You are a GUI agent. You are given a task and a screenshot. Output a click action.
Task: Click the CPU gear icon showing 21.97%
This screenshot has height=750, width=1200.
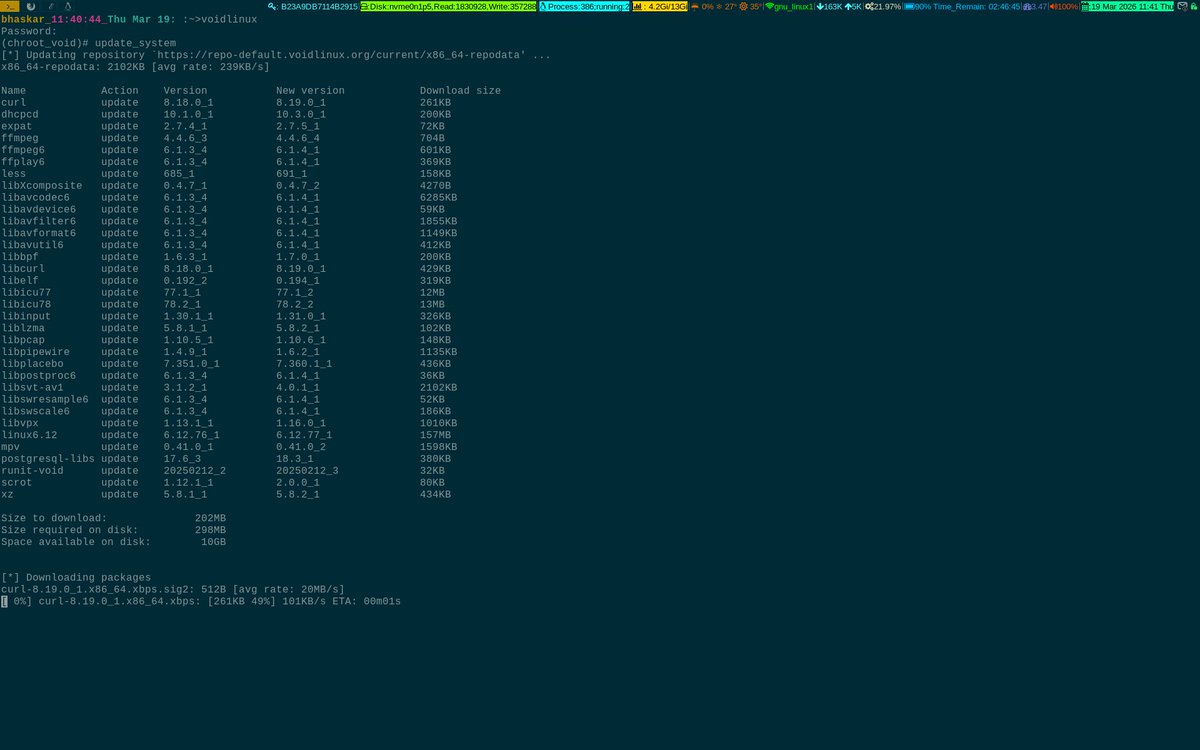870,6
